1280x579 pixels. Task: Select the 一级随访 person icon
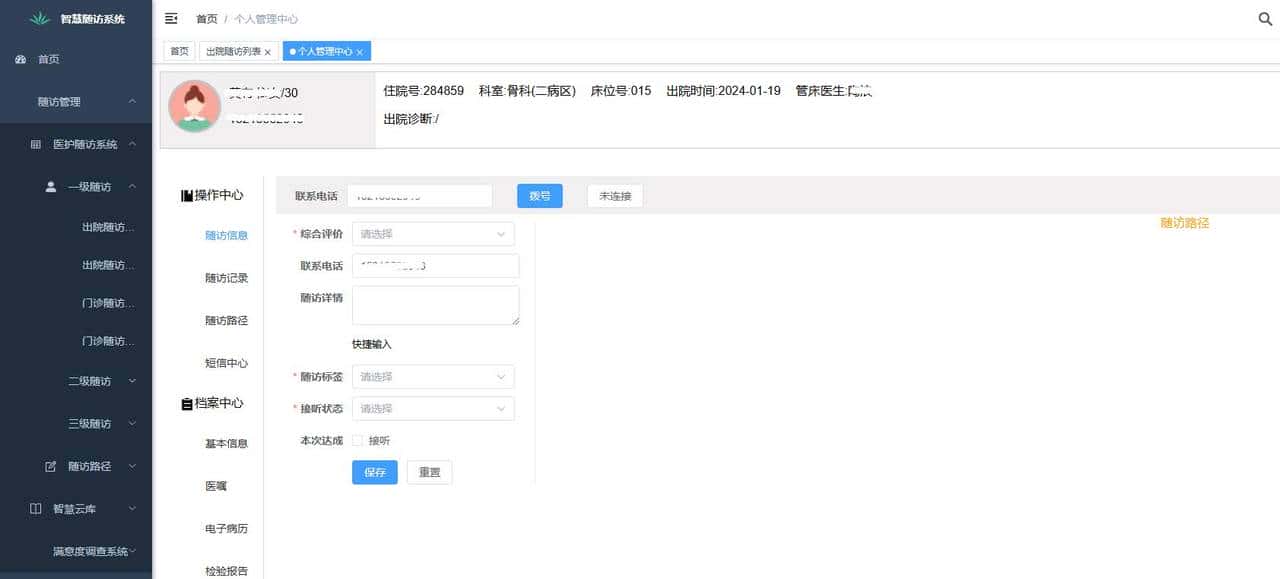coord(49,185)
